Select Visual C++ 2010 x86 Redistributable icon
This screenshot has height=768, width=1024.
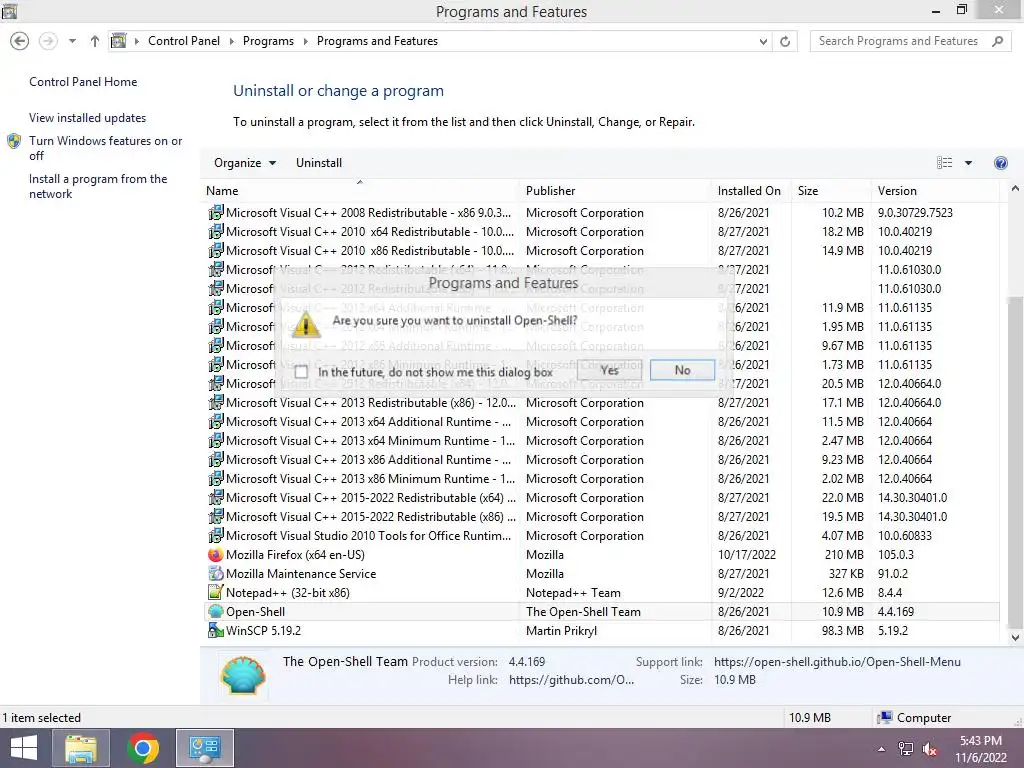pyautogui.click(x=216, y=250)
